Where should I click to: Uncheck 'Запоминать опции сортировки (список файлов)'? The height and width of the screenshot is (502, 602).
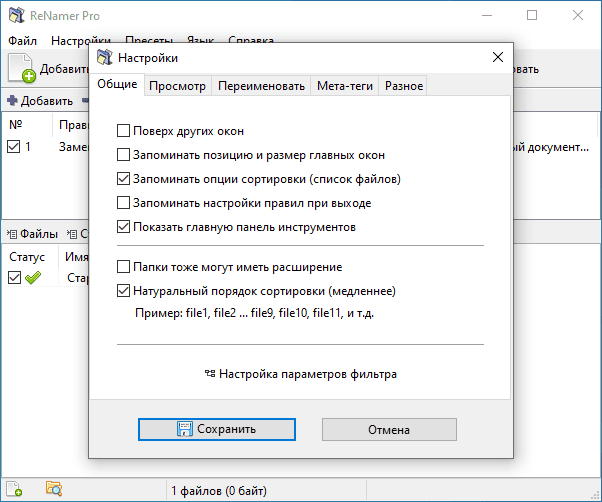pyautogui.click(x=123, y=179)
